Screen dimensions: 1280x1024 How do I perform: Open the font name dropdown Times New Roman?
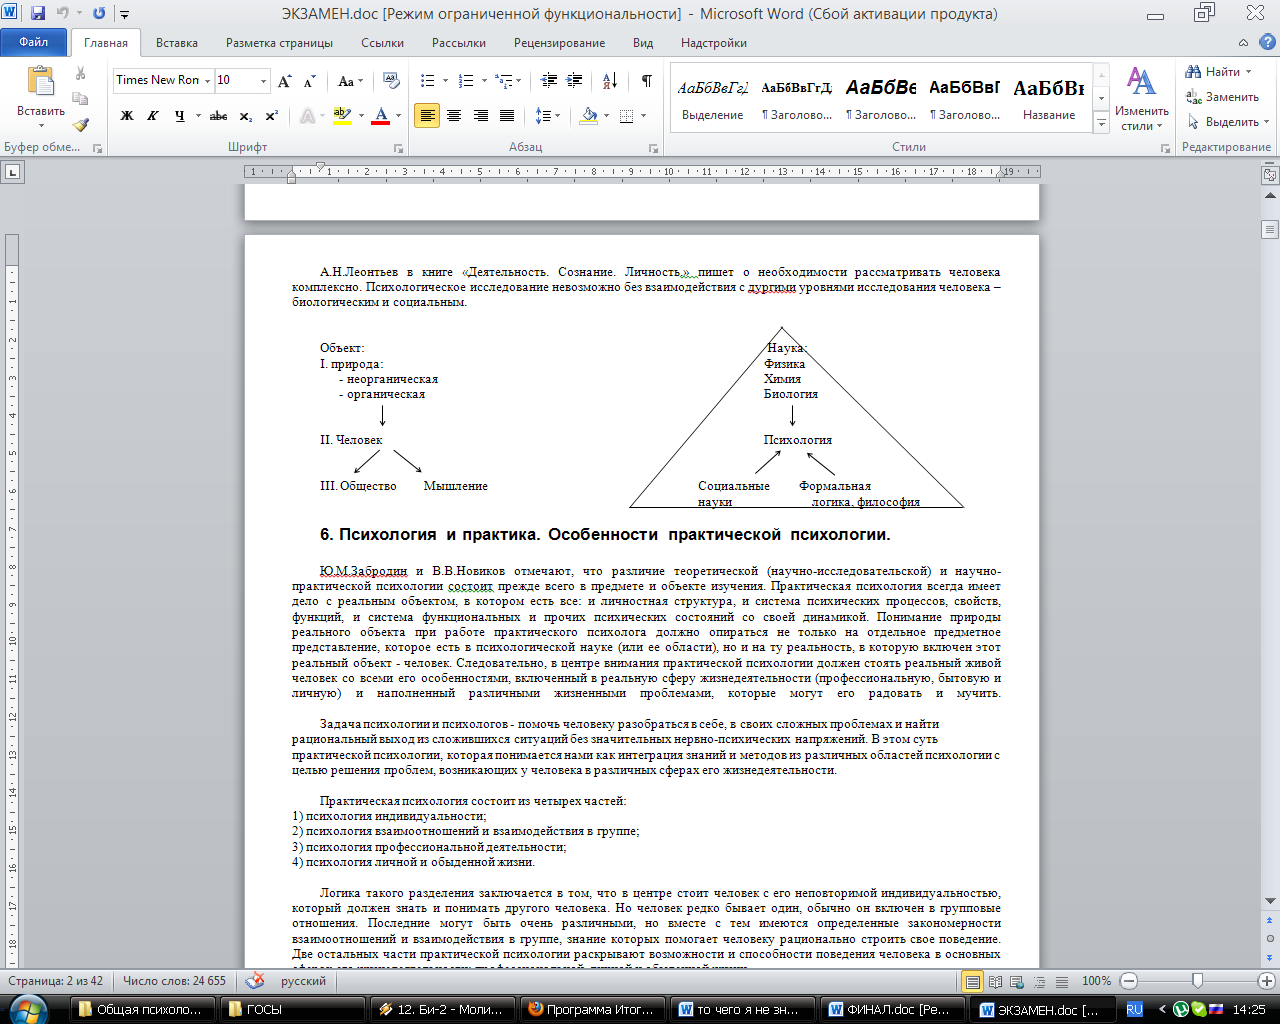pos(208,81)
